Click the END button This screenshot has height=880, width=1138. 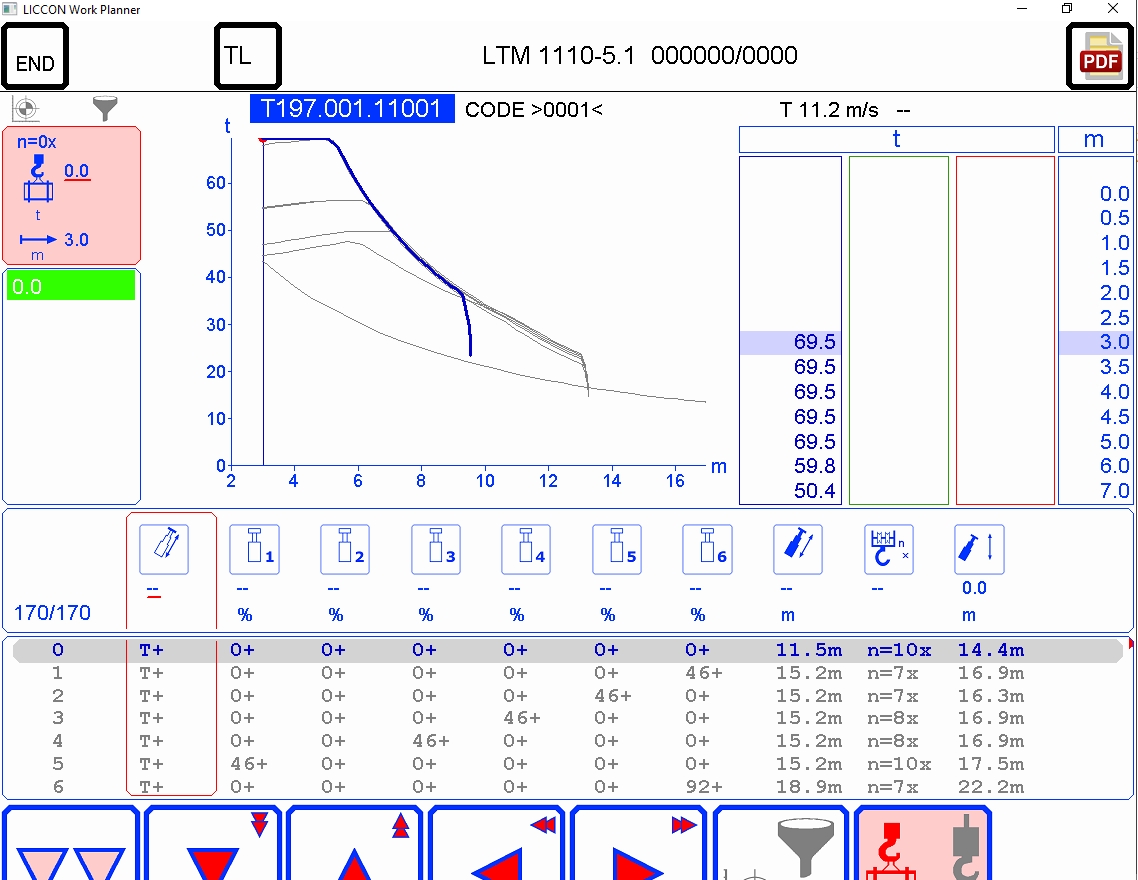(x=35, y=56)
